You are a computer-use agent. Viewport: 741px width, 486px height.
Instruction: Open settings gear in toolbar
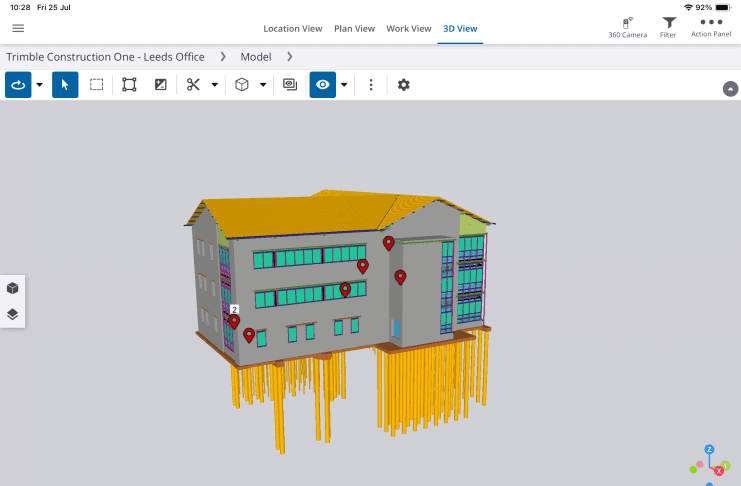pos(404,85)
